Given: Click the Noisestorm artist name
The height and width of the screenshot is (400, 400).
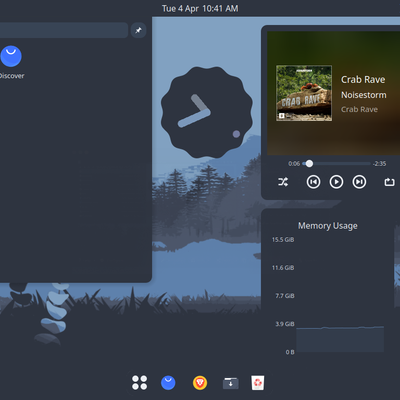Looking at the screenshot, I should (364, 95).
